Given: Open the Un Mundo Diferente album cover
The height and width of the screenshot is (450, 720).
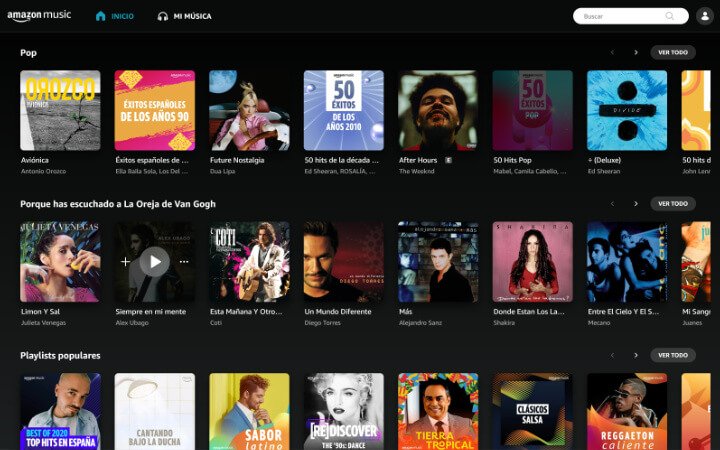Looking at the screenshot, I should 343,262.
